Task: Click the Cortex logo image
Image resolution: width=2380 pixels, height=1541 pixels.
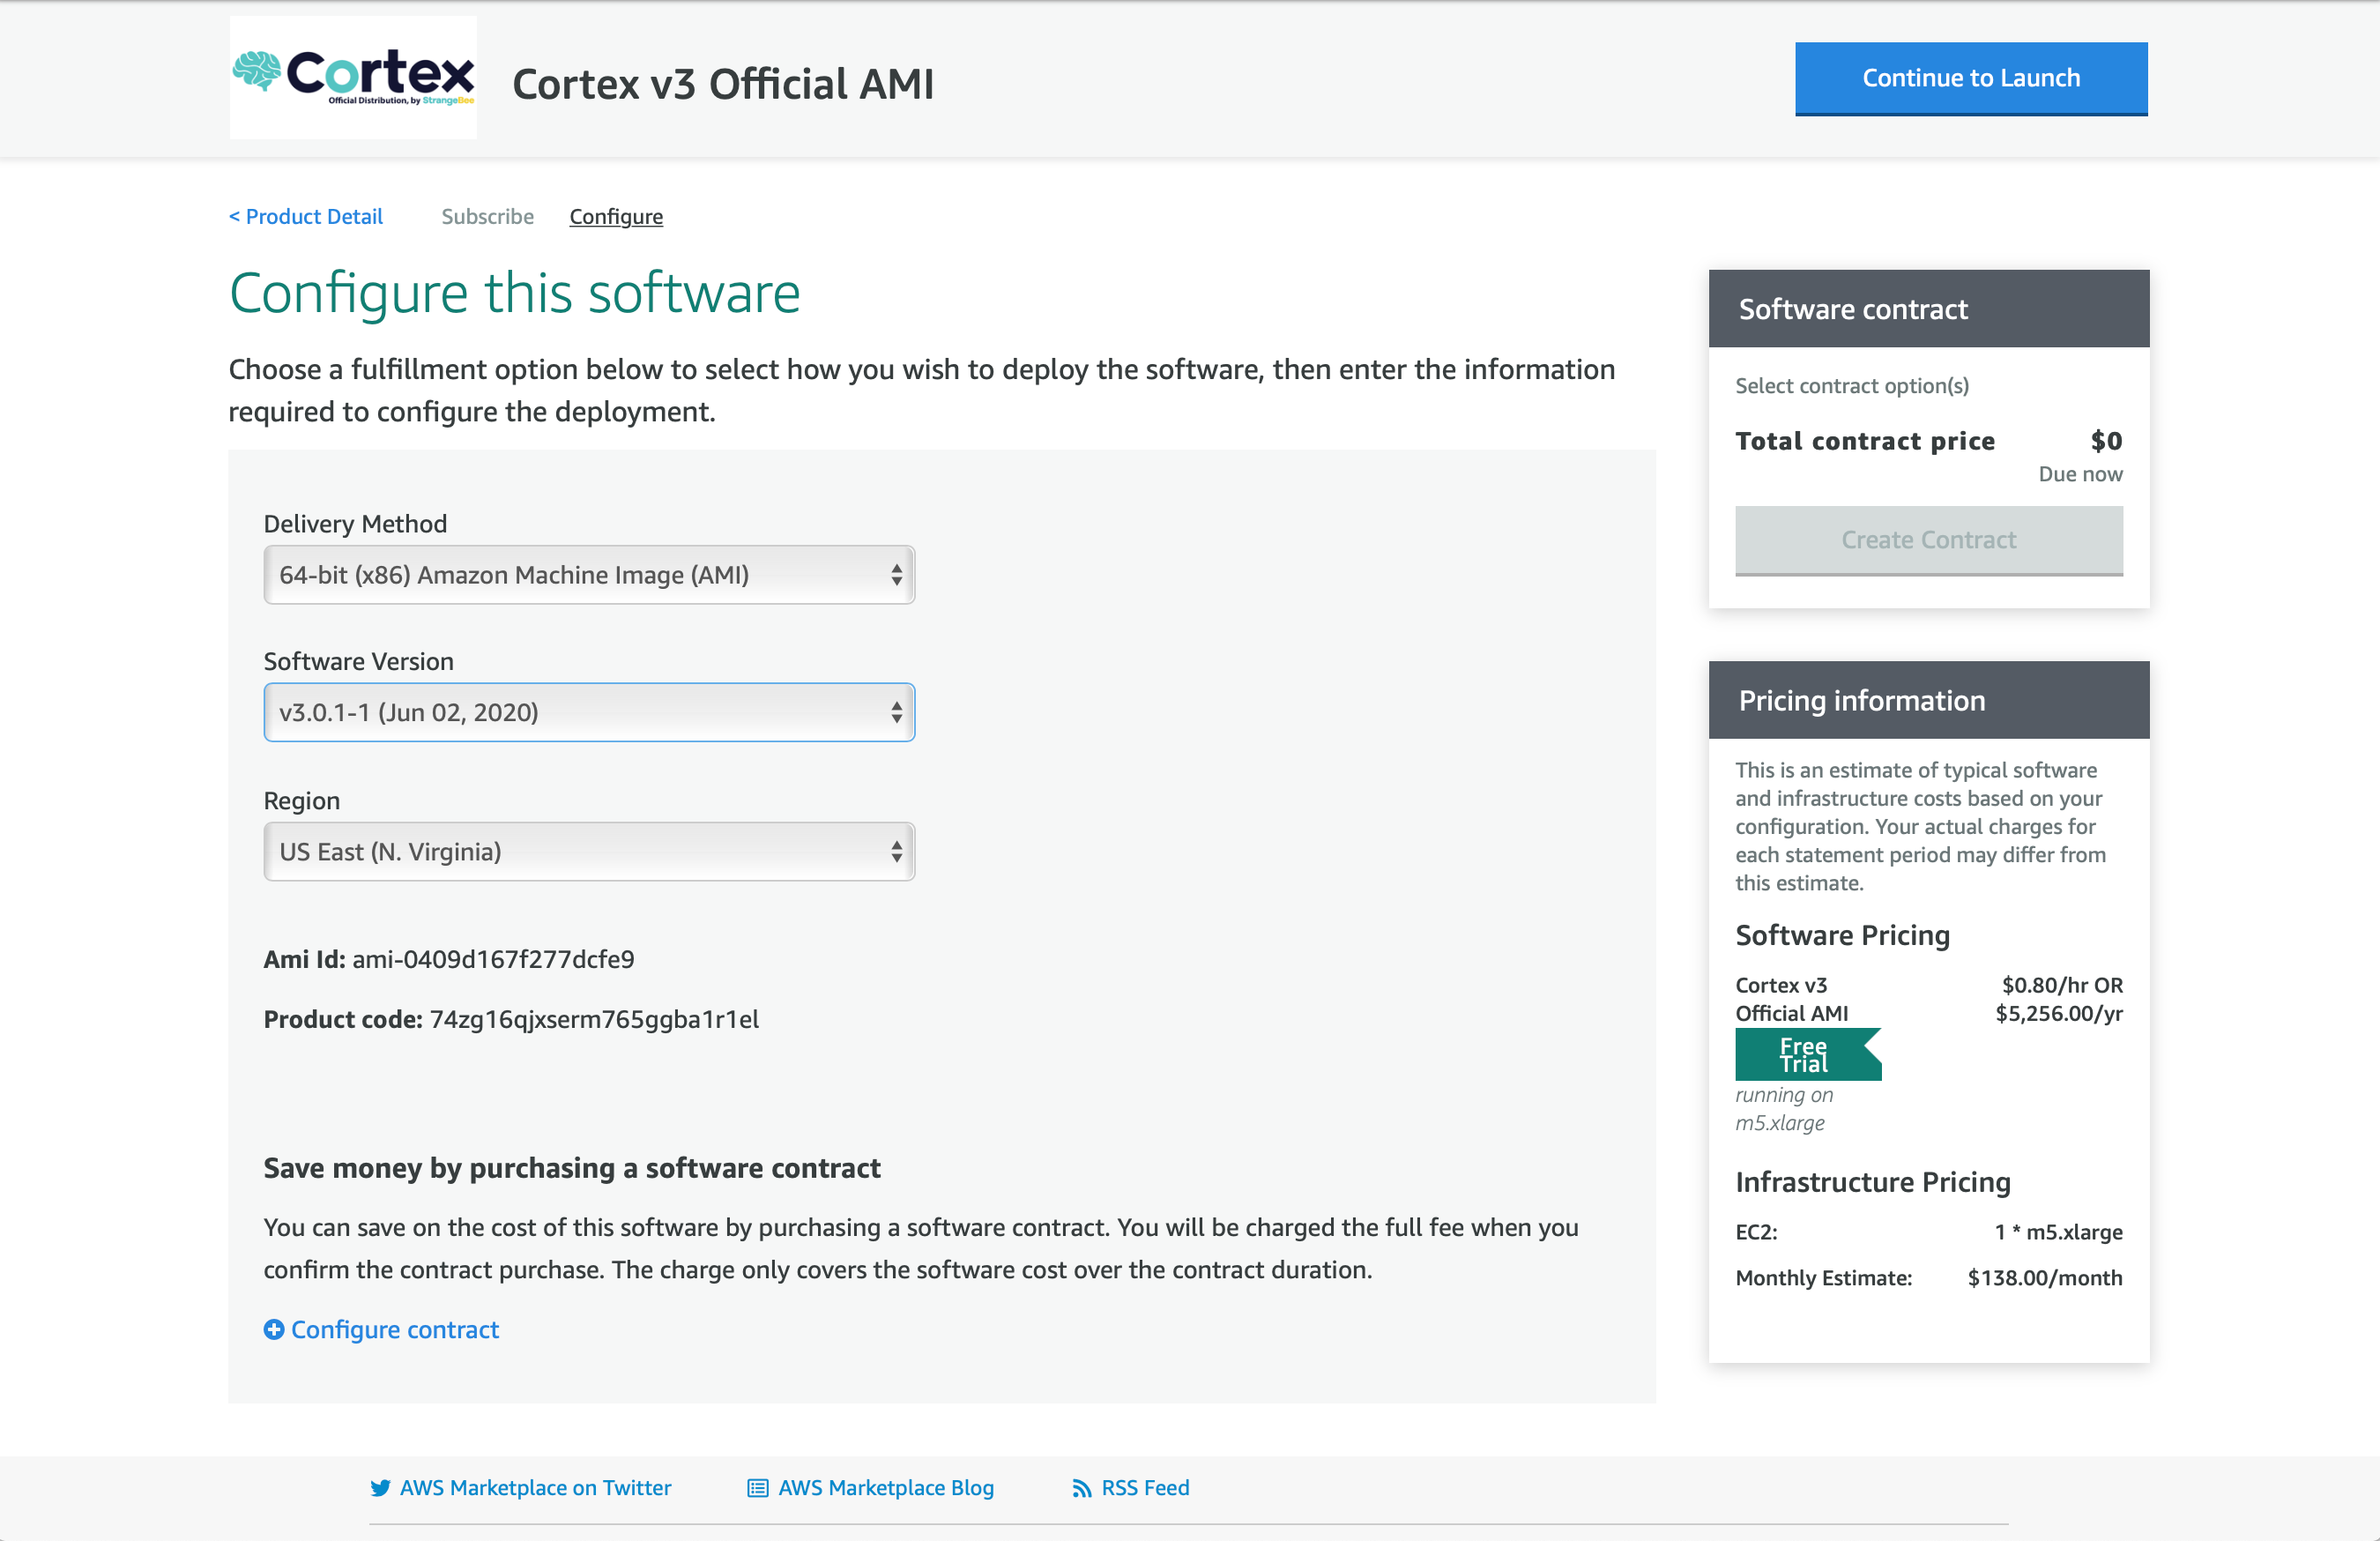Action: tap(353, 77)
